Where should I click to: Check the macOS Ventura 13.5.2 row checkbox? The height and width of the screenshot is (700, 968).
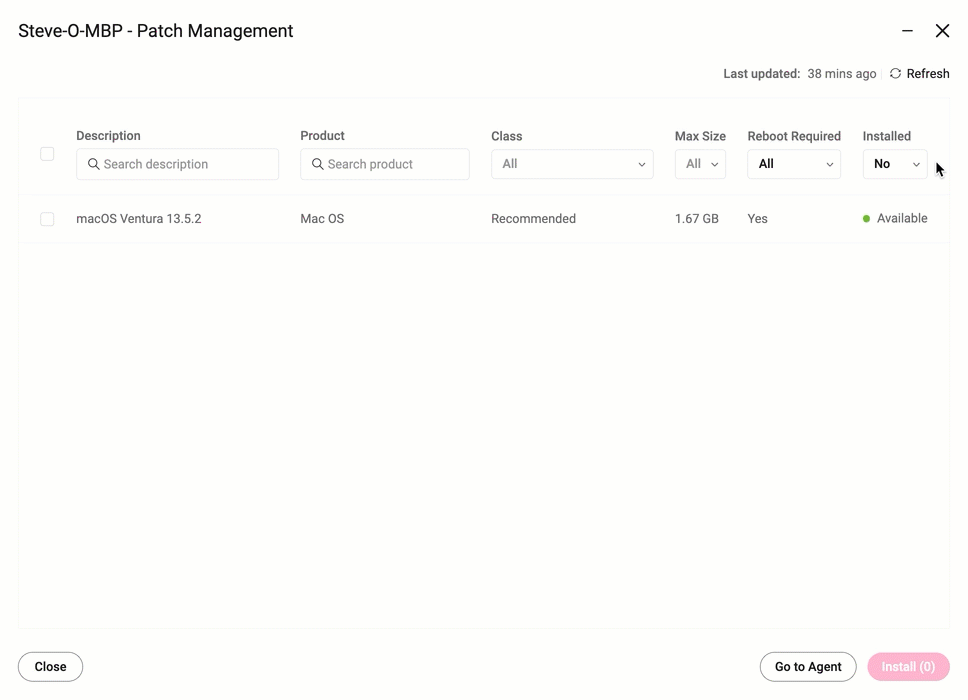(47, 219)
